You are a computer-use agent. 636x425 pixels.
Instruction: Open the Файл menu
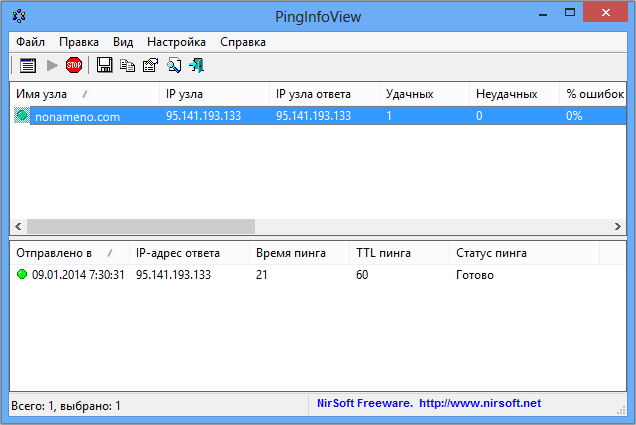30,42
